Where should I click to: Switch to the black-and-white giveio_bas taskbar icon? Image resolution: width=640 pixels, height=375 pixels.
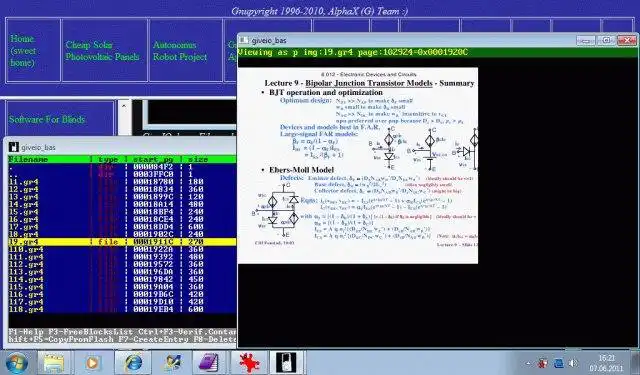(x=287, y=362)
